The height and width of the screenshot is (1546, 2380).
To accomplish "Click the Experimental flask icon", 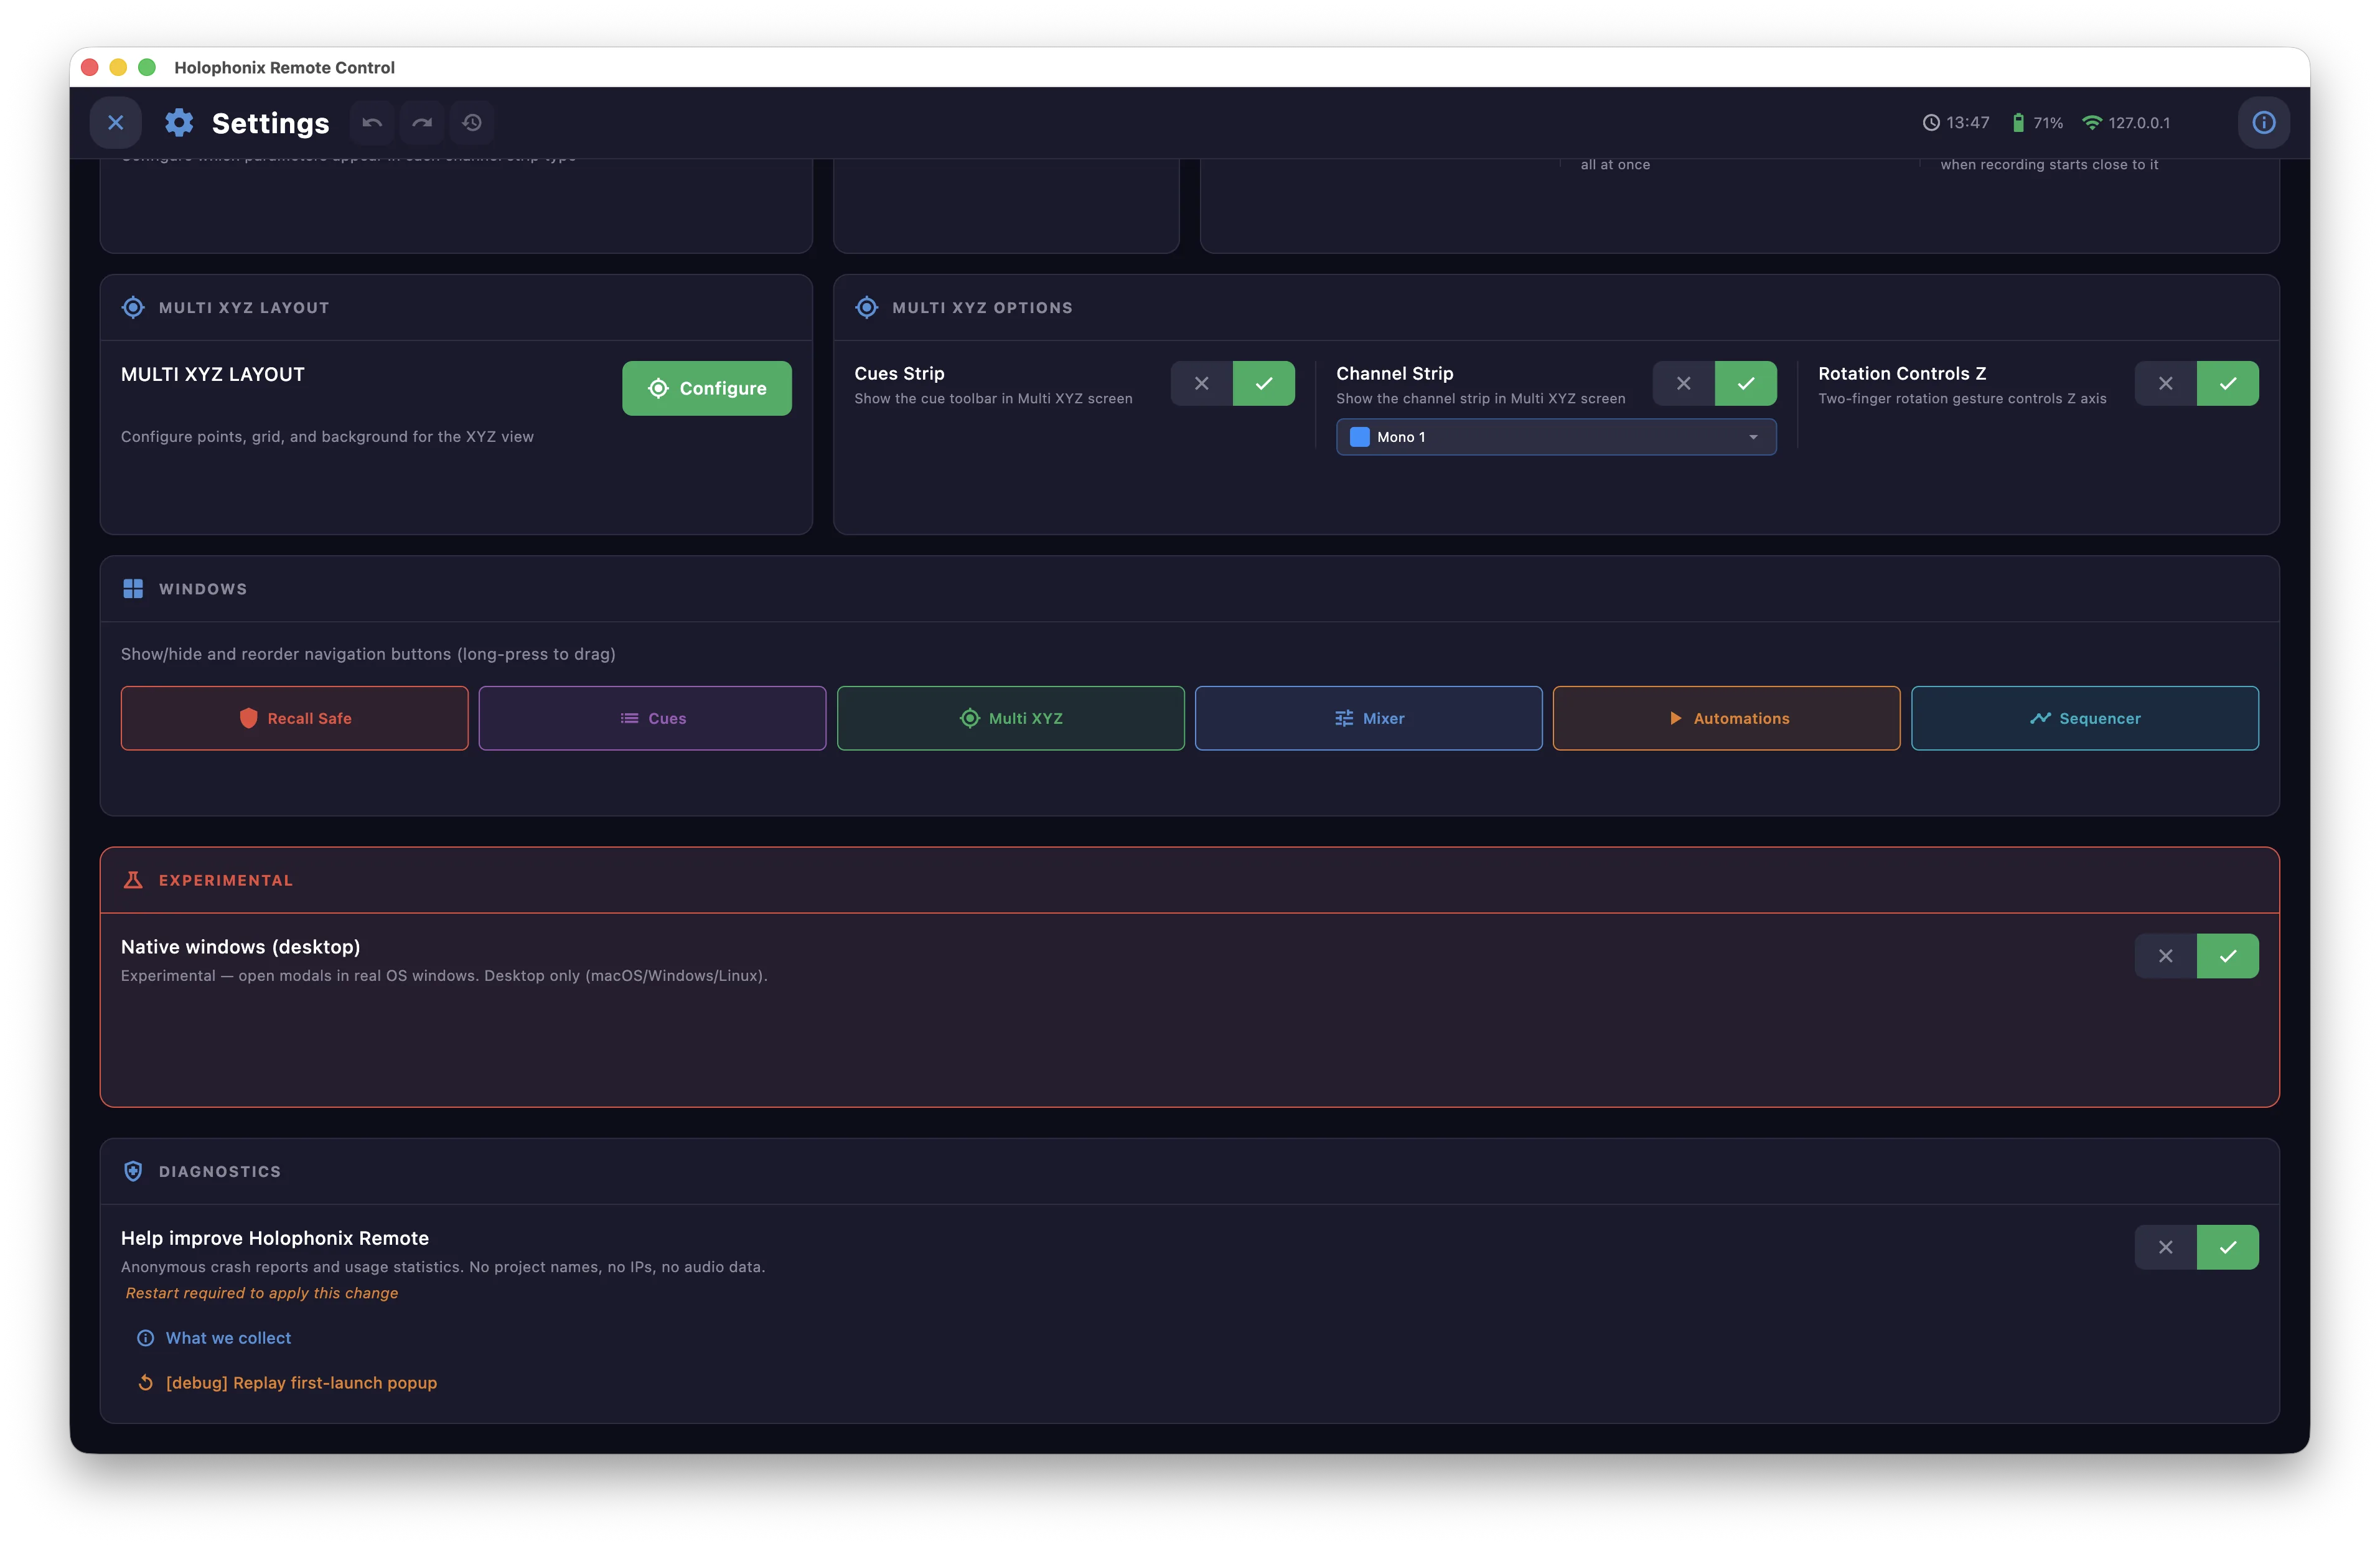I will pyautogui.click(x=133, y=880).
